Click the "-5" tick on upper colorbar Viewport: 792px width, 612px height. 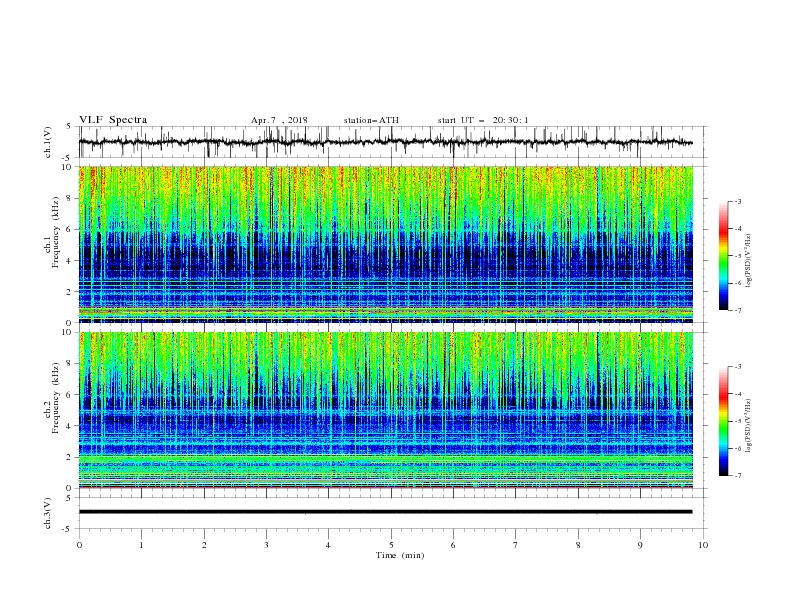pos(737,256)
